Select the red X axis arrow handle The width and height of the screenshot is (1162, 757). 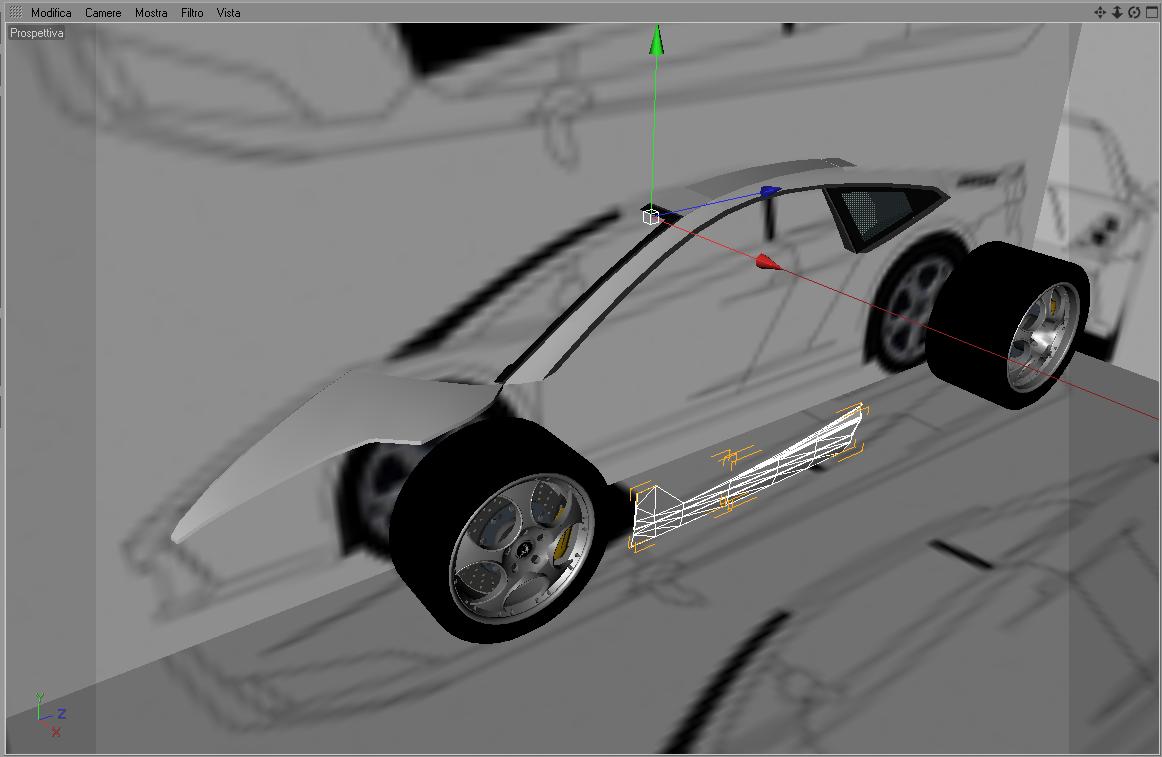[768, 262]
